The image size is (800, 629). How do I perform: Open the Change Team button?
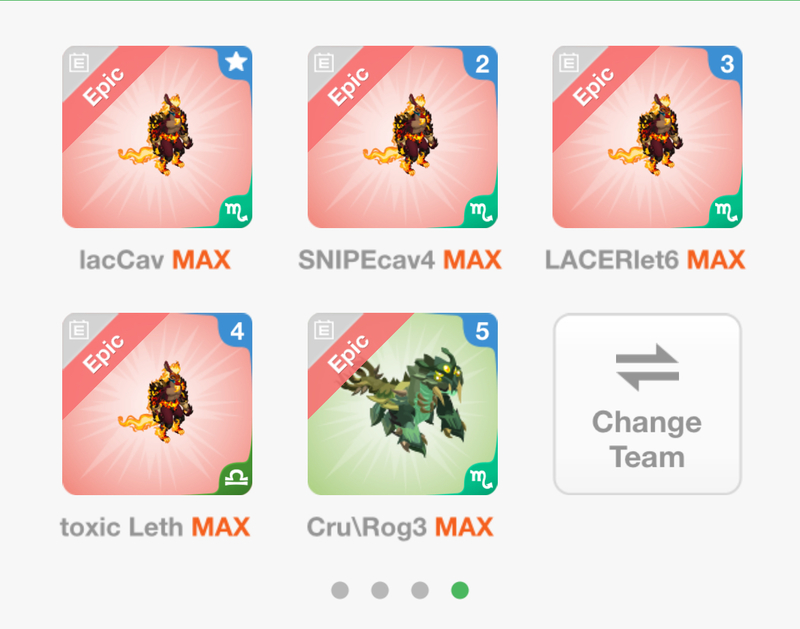click(647, 404)
